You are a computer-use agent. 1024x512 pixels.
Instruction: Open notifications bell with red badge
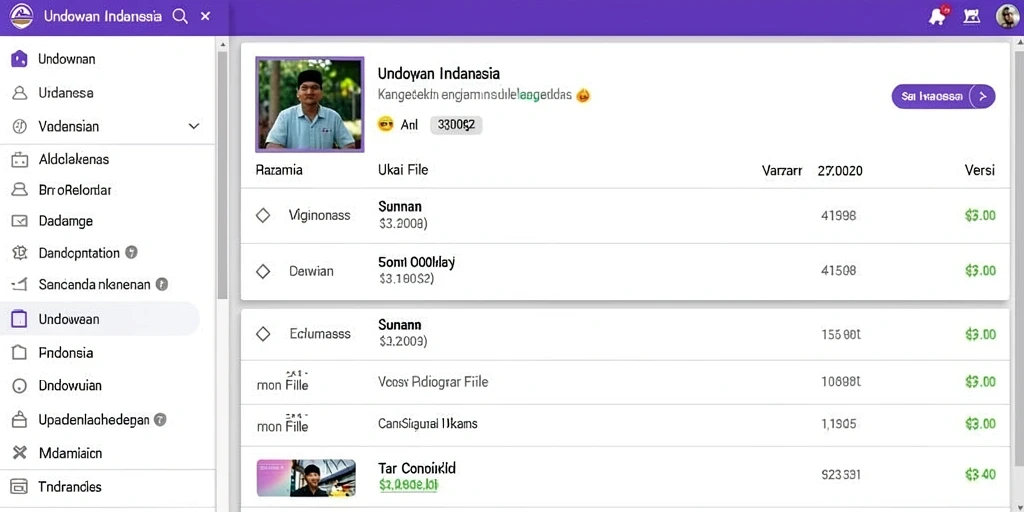tap(938, 16)
